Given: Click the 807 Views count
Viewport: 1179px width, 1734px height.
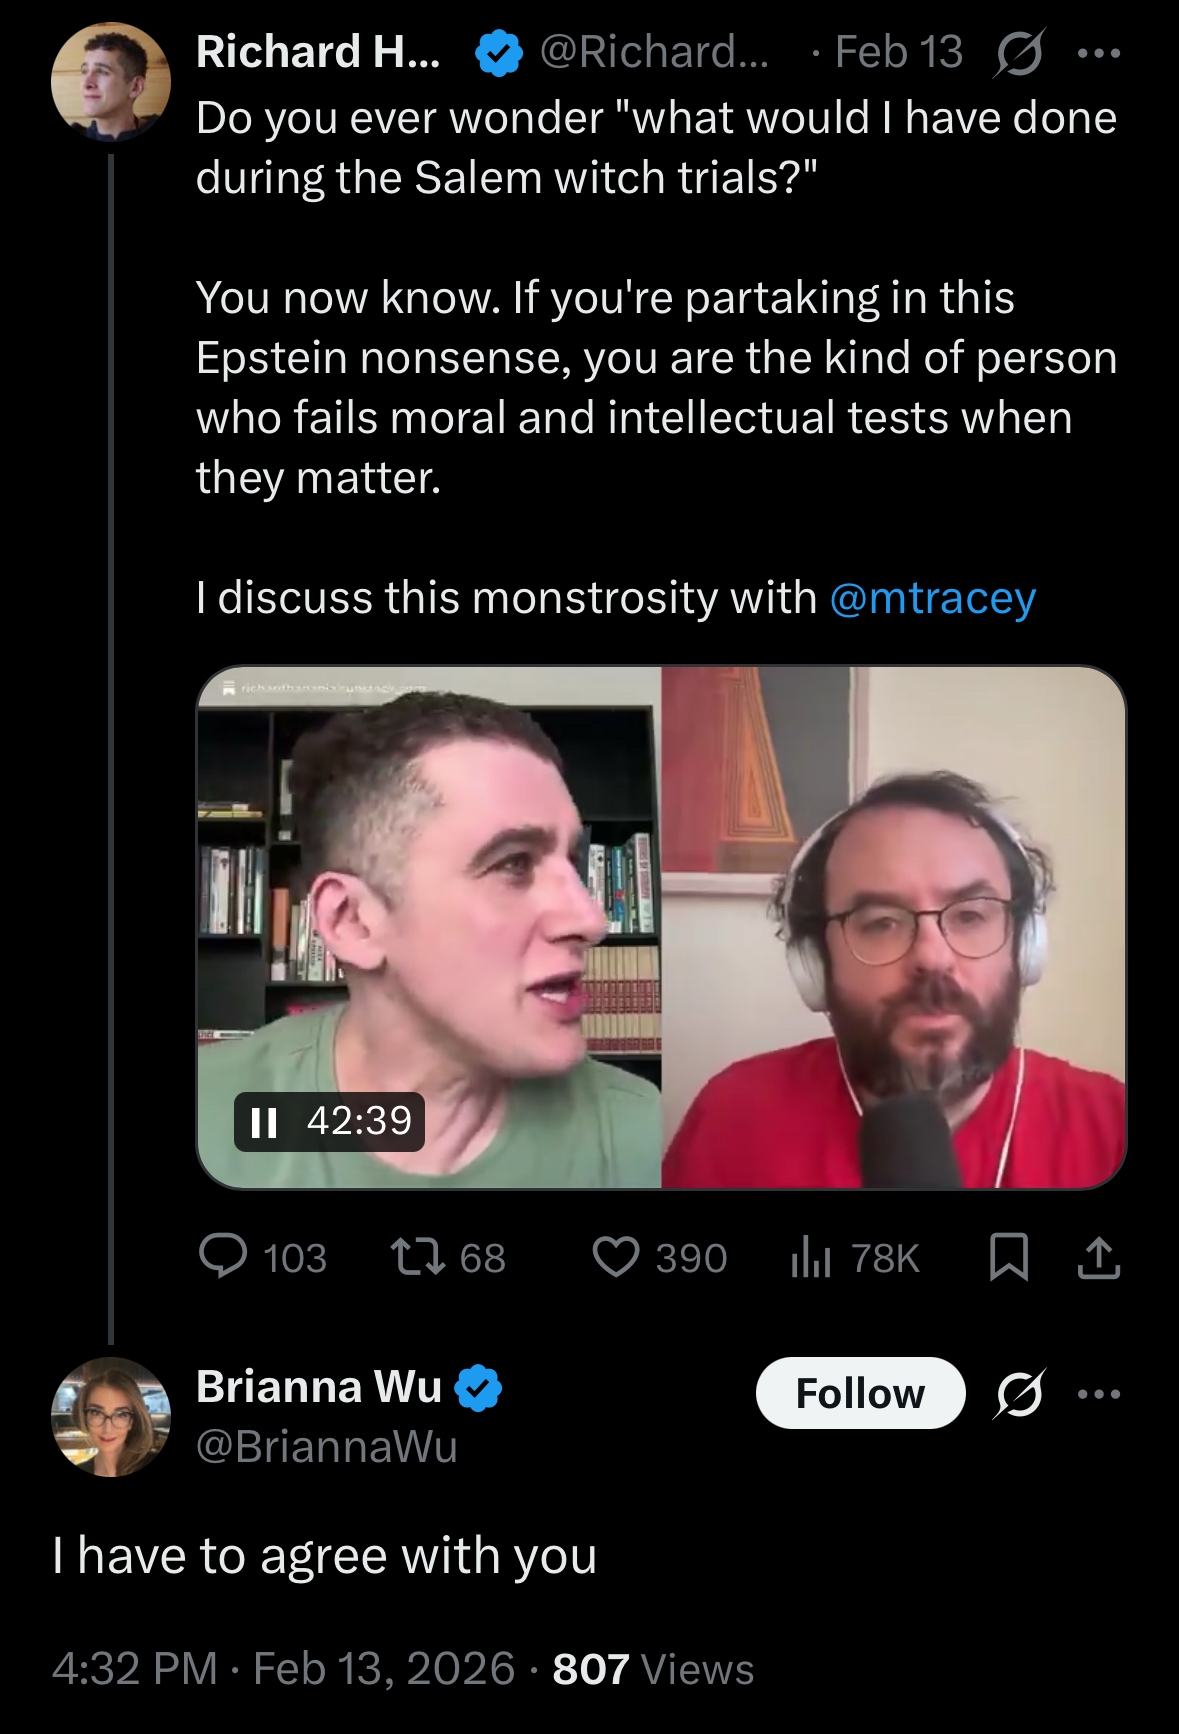Looking at the screenshot, I should [x=652, y=1668].
